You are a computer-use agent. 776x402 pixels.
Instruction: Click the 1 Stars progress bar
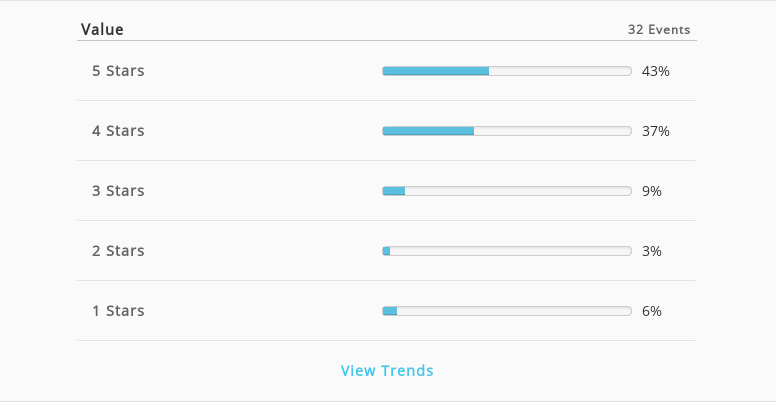pyautogui.click(x=507, y=311)
